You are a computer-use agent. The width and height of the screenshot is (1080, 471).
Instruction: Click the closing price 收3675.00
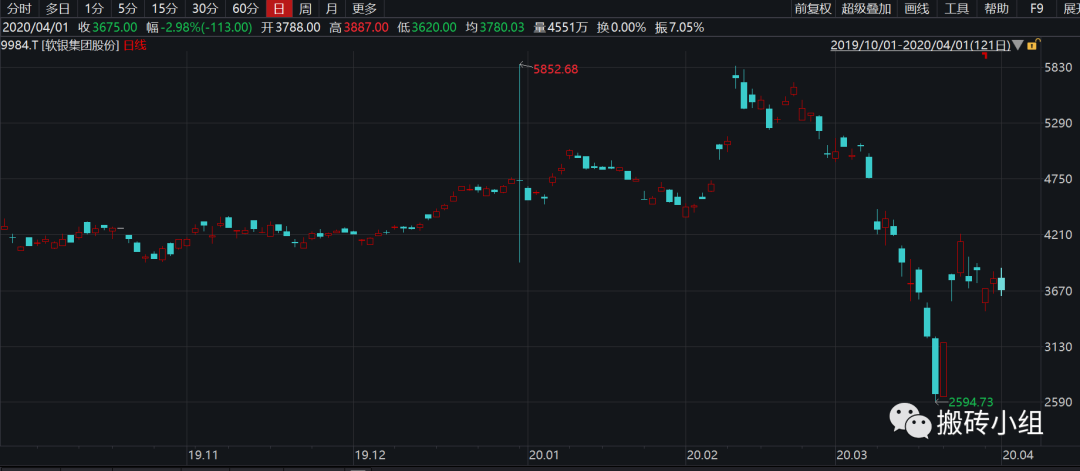click(107, 28)
